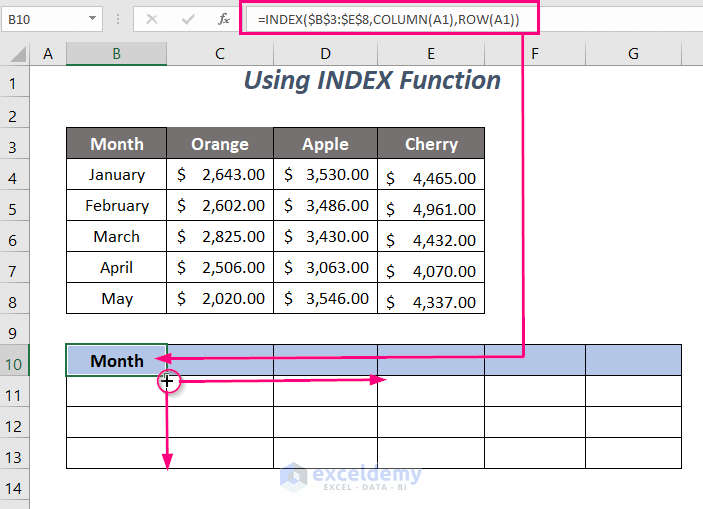Image resolution: width=703 pixels, height=509 pixels.
Task: Select the cell with $ 4,070.00
Action: [x=431, y=267]
